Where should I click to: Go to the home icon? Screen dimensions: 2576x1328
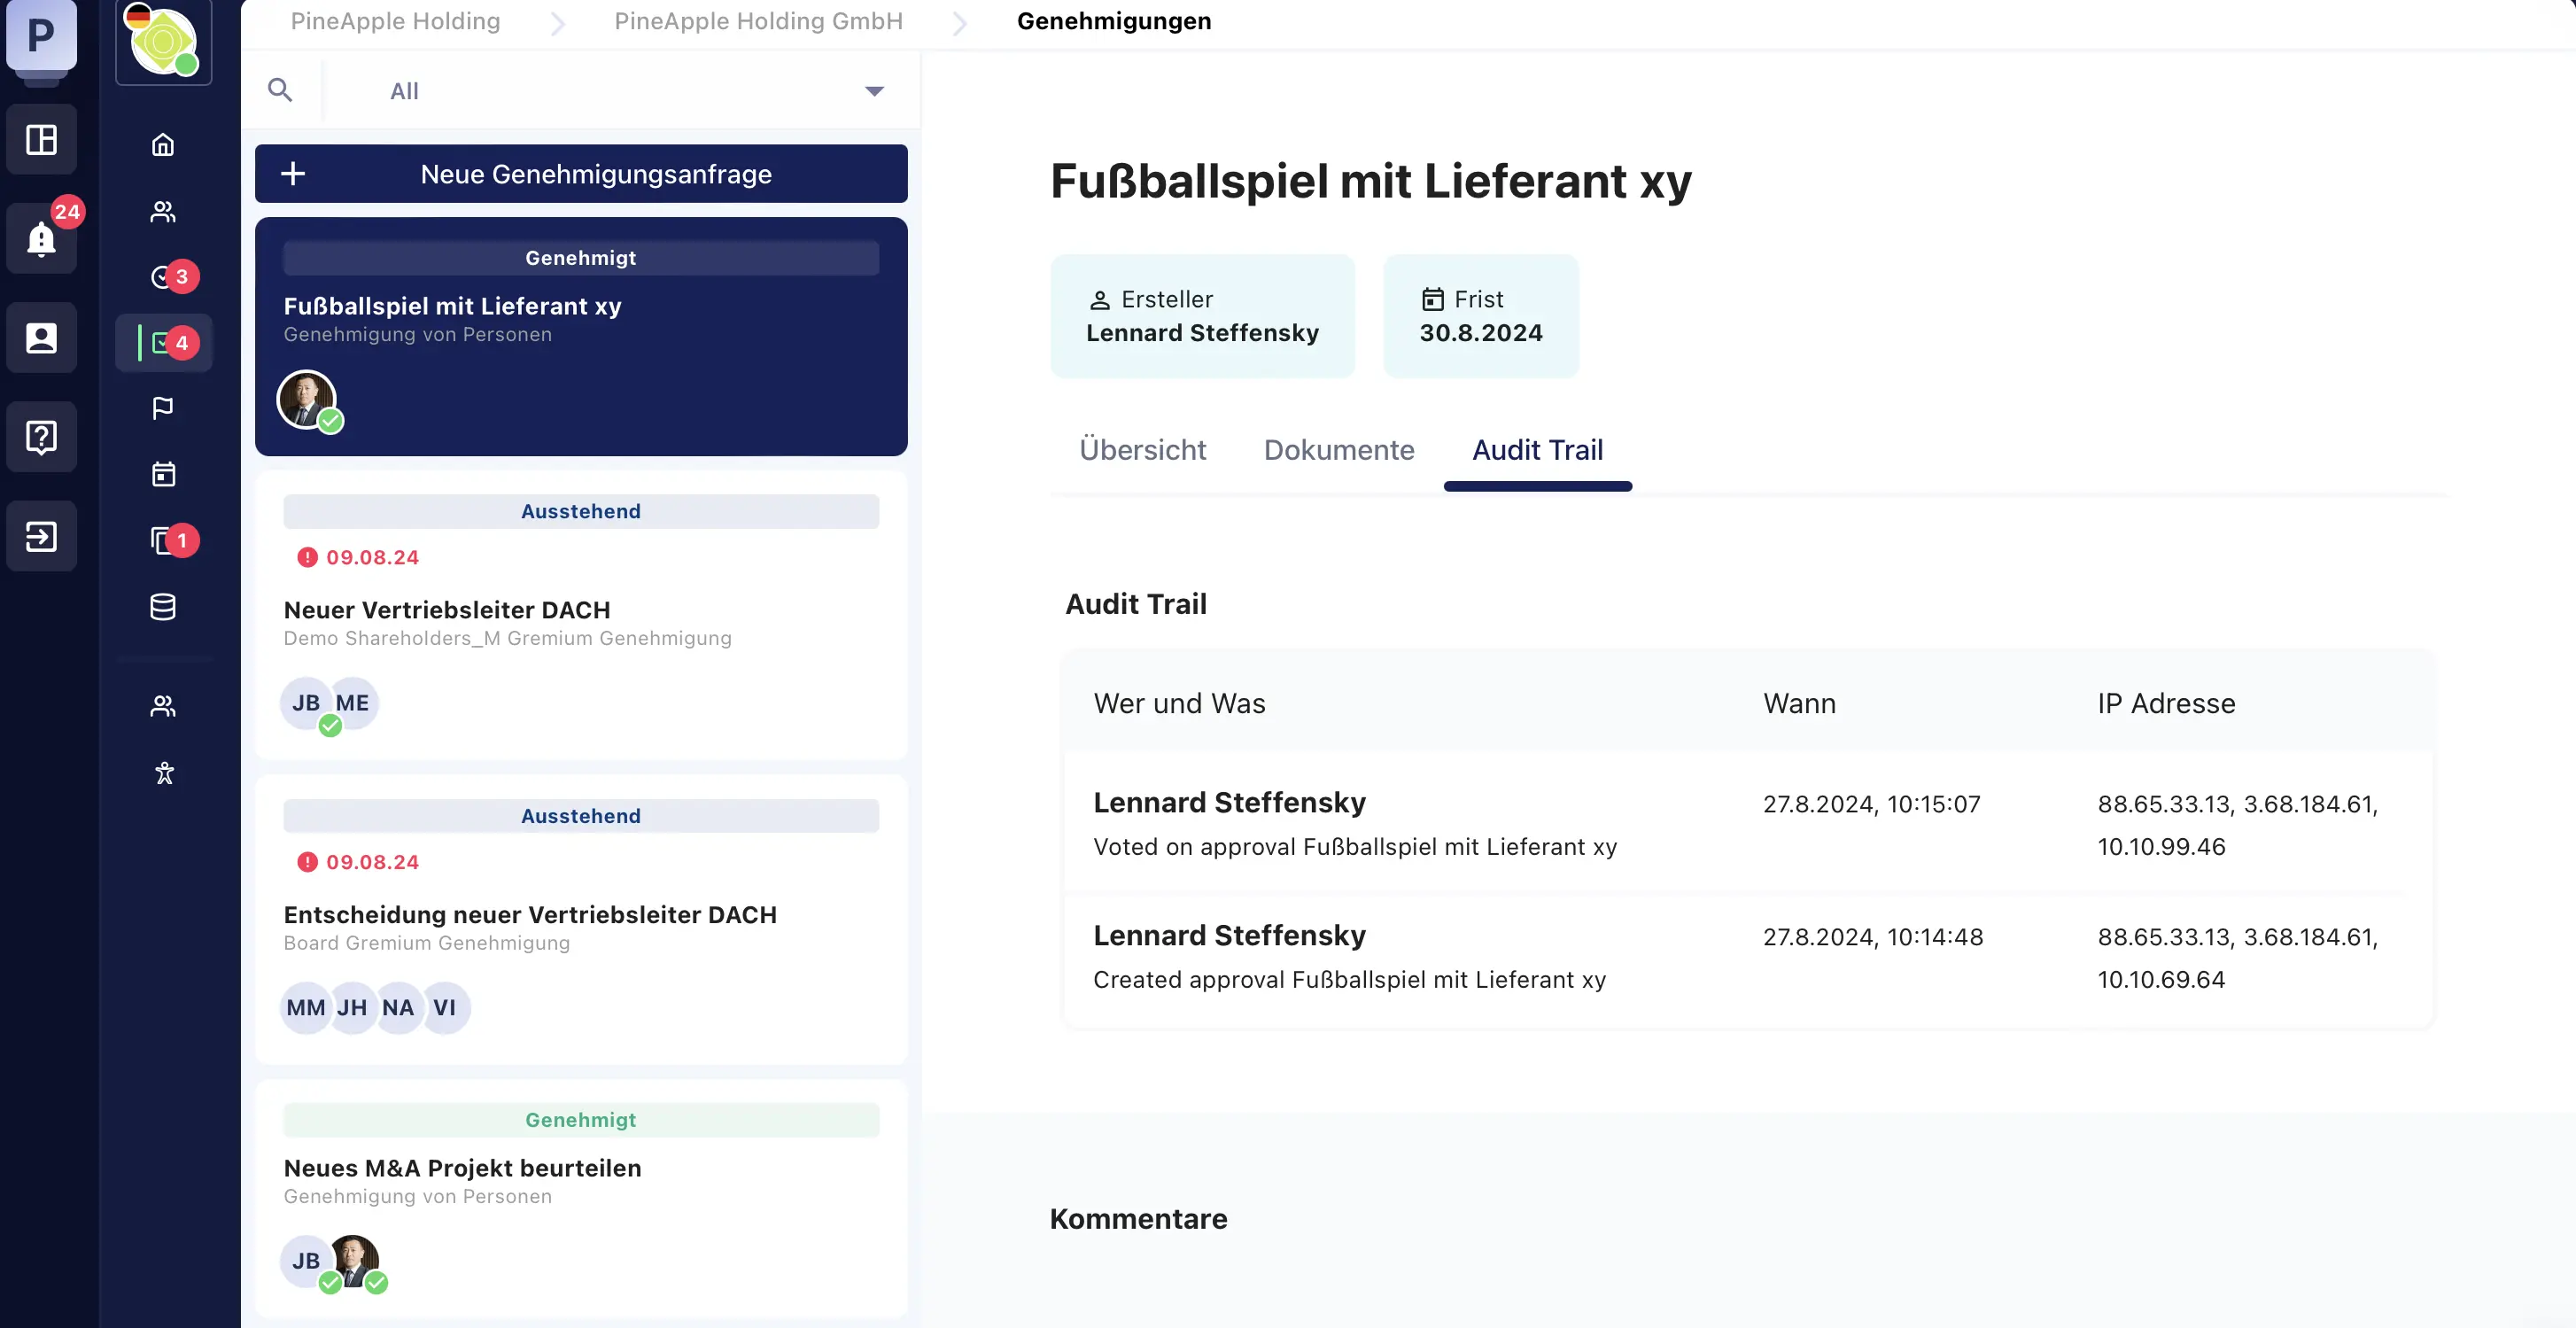click(x=163, y=145)
